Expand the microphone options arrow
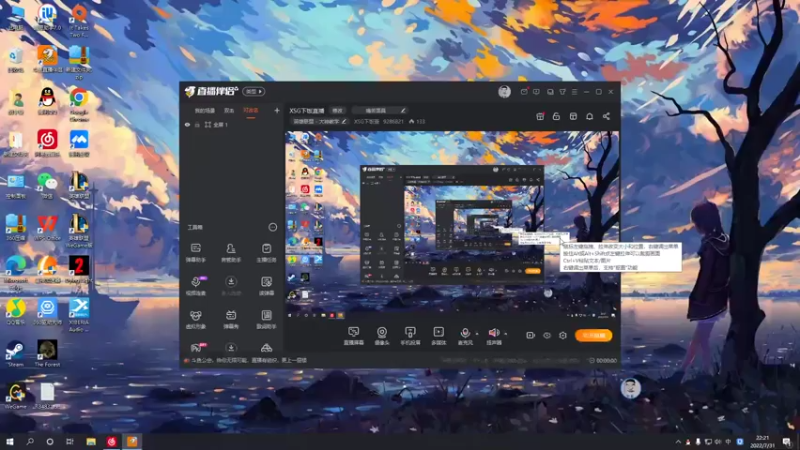This screenshot has width=800, height=450. pos(477,334)
